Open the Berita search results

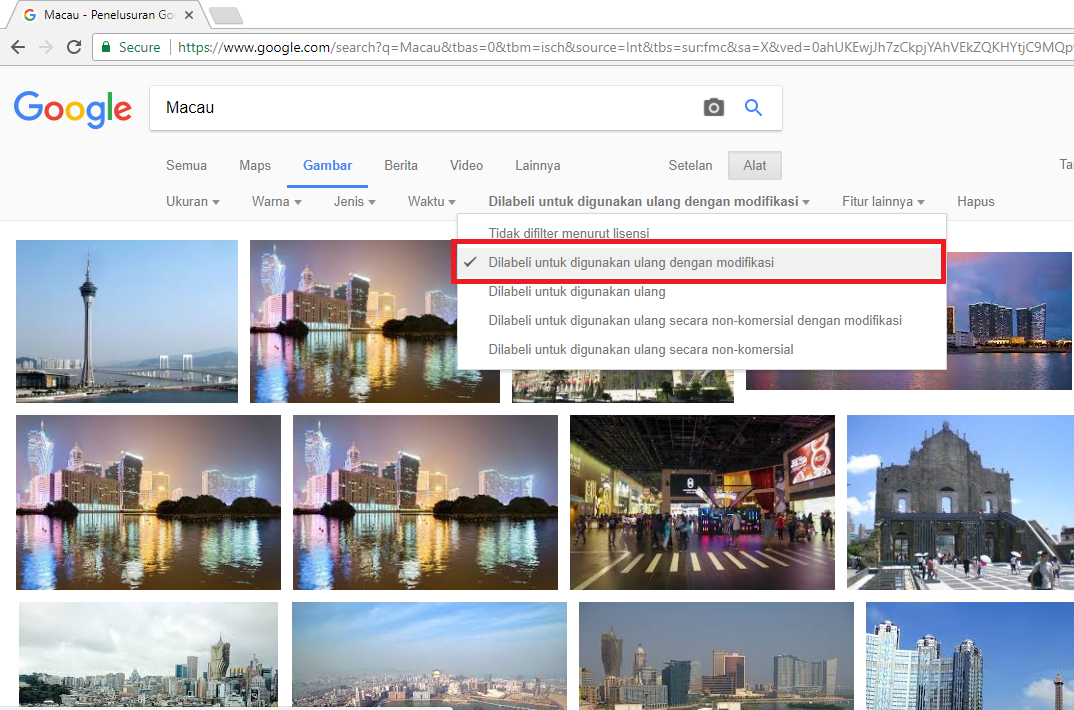(x=400, y=165)
